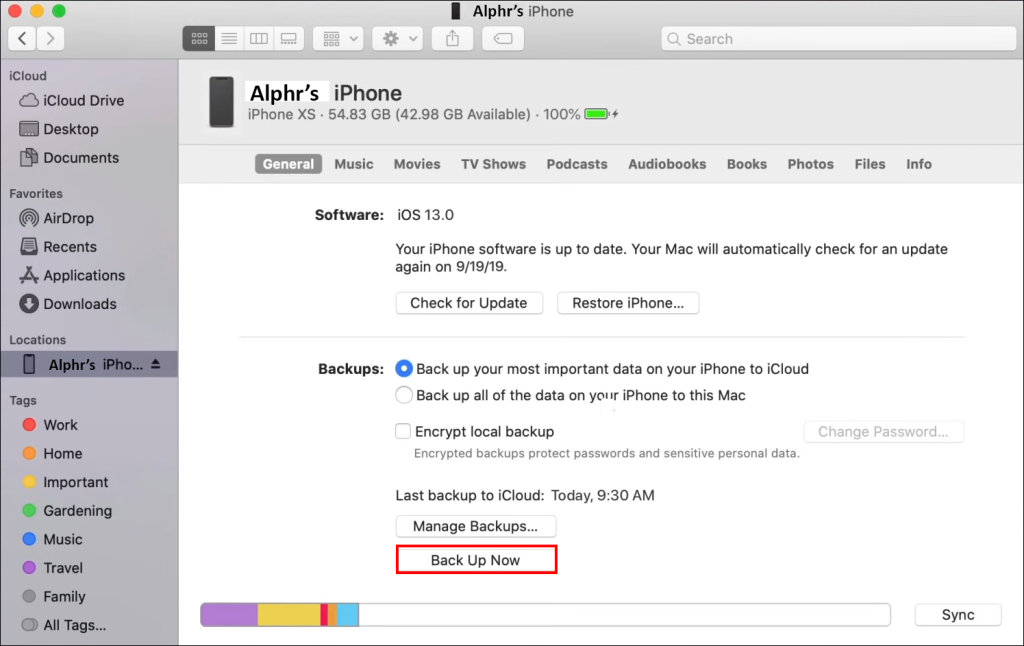This screenshot has width=1024, height=646.
Task: Switch to the Music tab
Action: (354, 164)
